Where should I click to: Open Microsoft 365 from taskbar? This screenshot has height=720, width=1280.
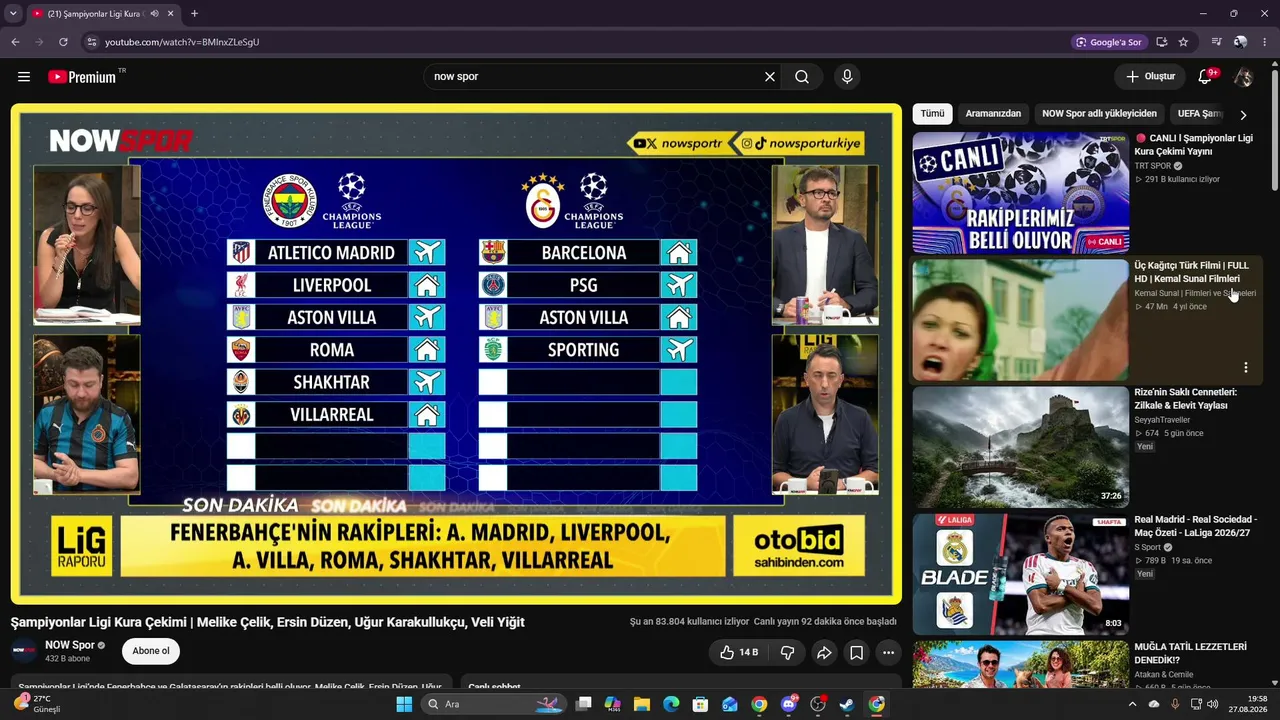613,704
